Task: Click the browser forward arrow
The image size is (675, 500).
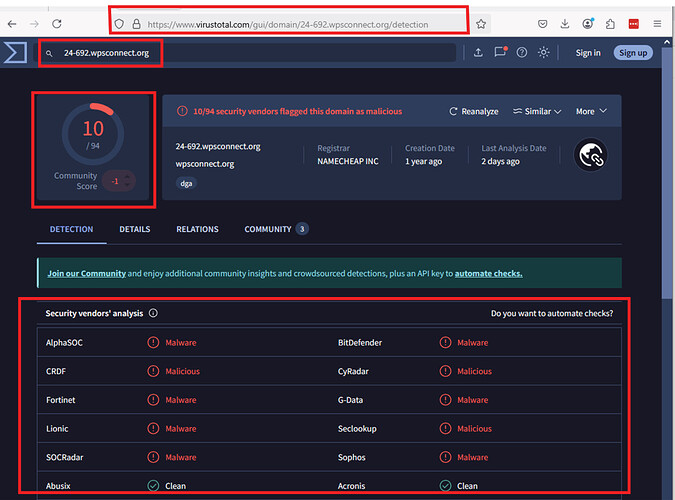Action: tap(34, 24)
